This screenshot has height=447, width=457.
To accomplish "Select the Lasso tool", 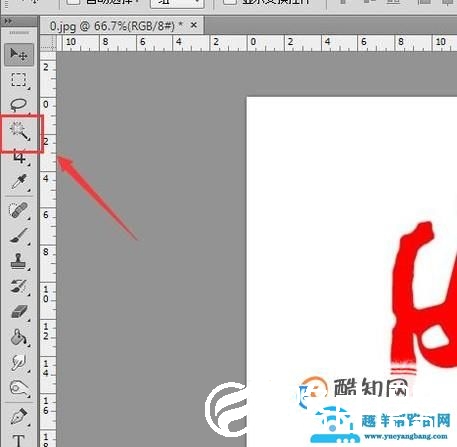I will [19, 105].
